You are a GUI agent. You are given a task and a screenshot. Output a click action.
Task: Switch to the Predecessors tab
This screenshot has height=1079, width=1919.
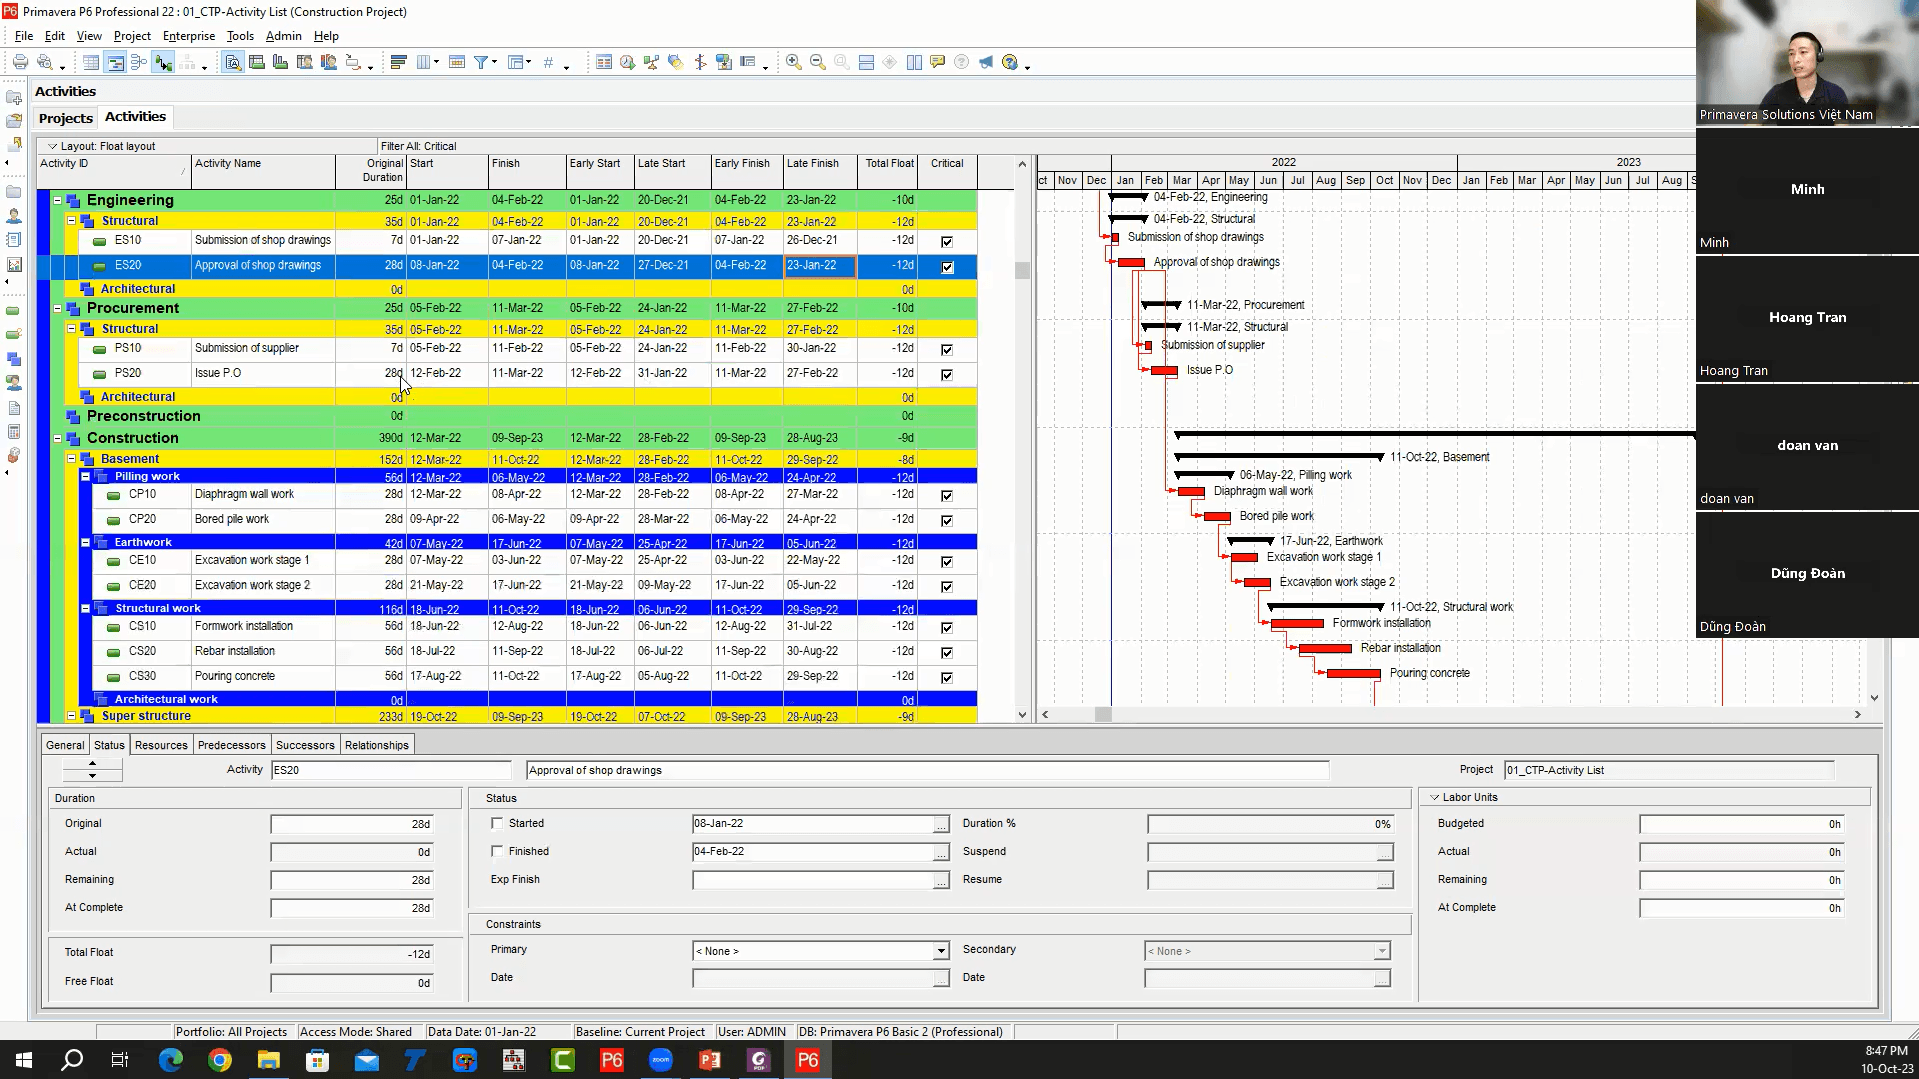coord(231,745)
